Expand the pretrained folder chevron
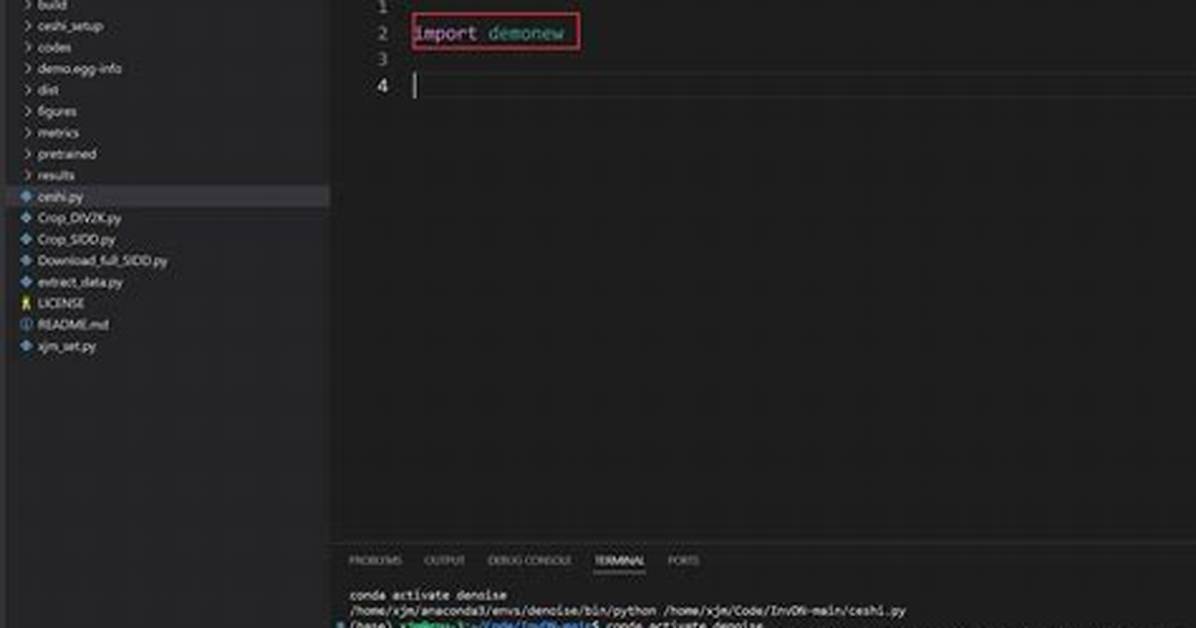 click(x=28, y=154)
